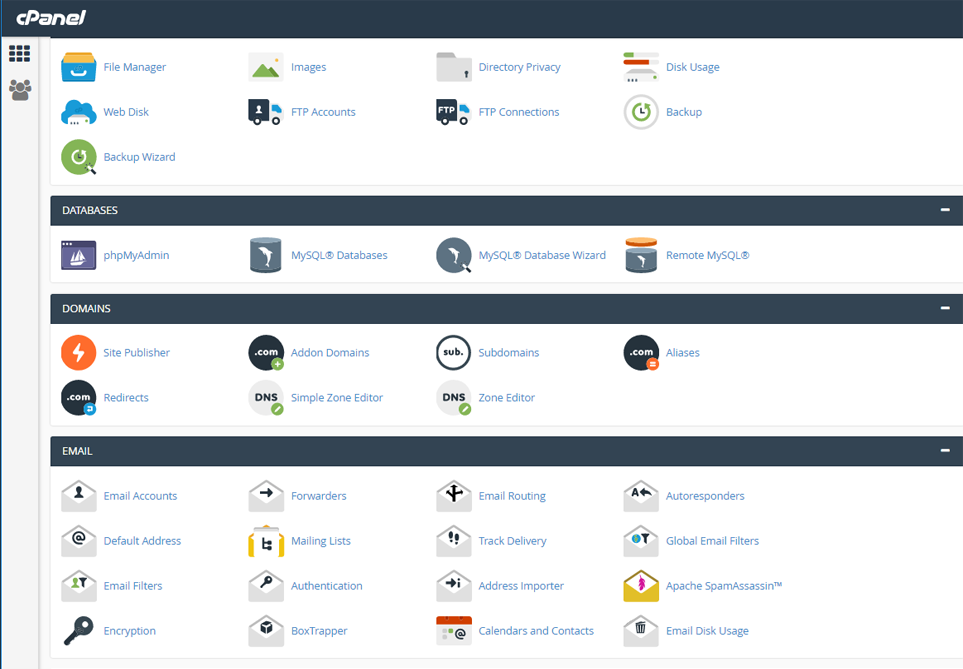
Task: Launch the Backup Wizard icon
Action: [79, 157]
